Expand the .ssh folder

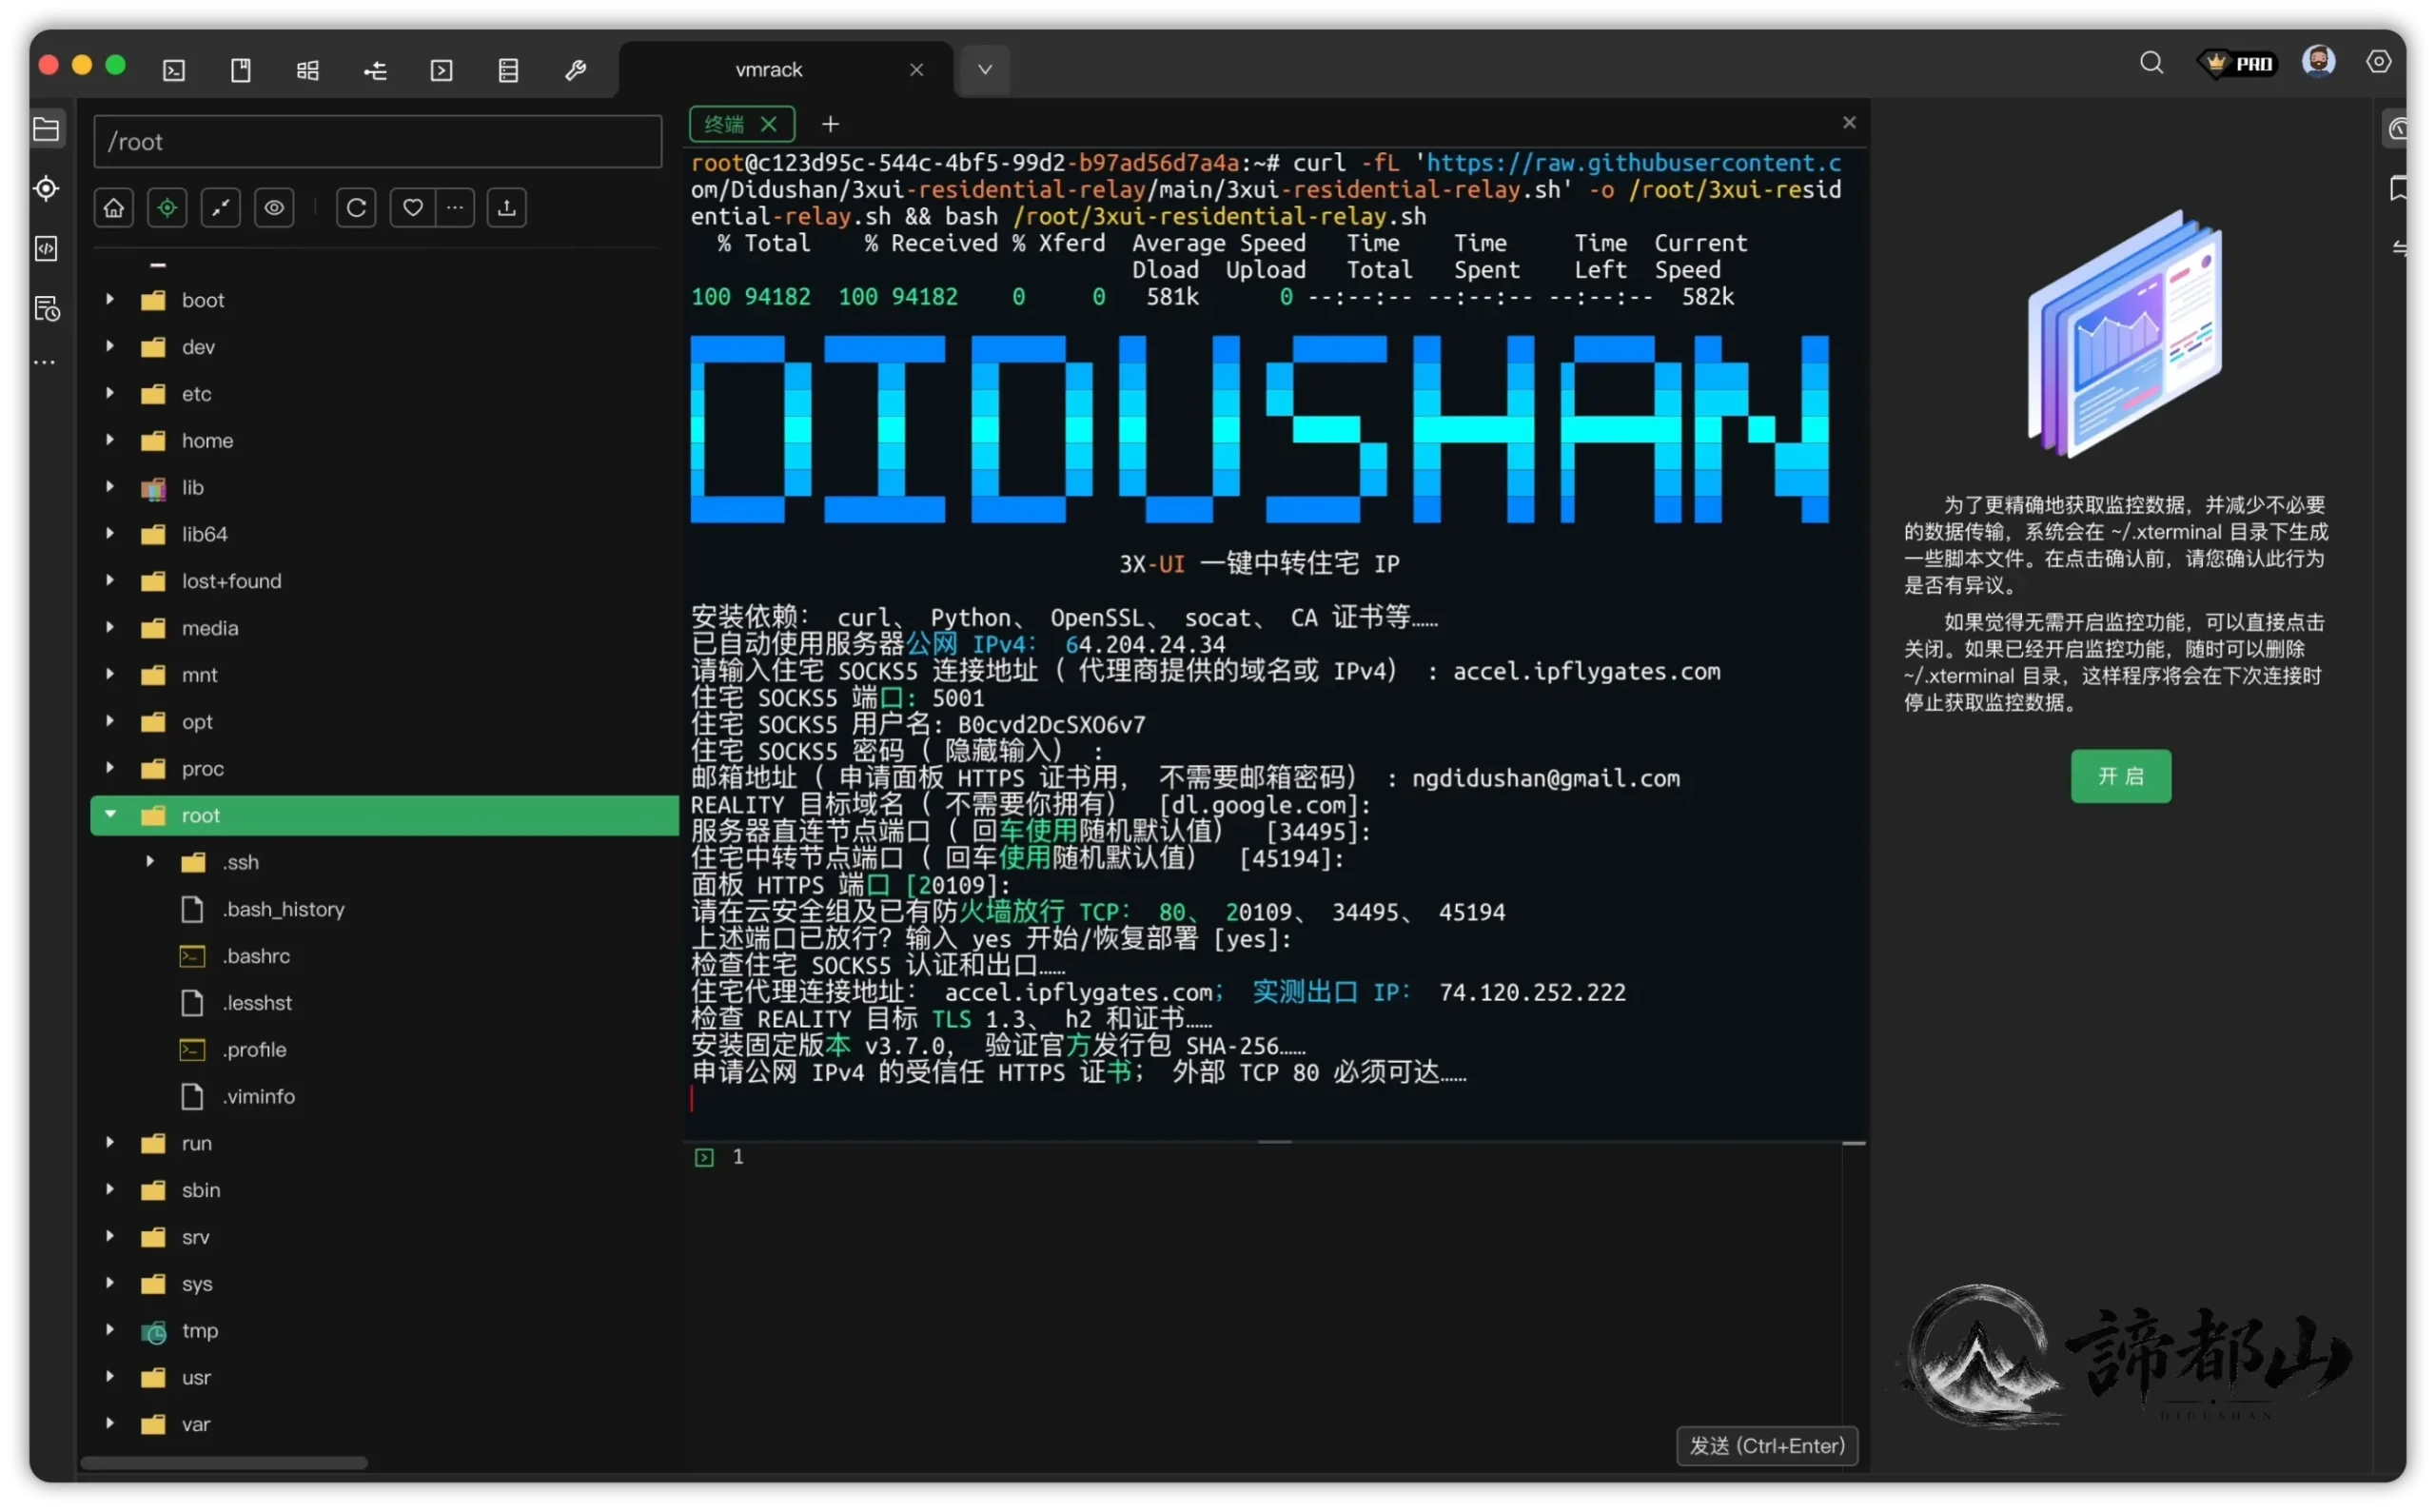150,863
